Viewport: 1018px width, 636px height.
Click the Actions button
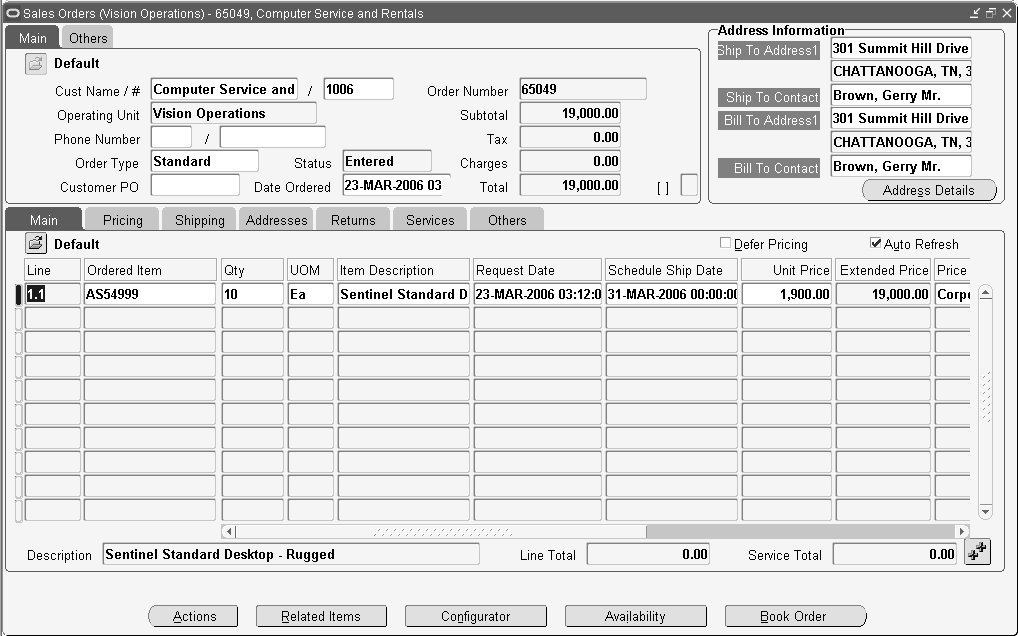[193, 616]
